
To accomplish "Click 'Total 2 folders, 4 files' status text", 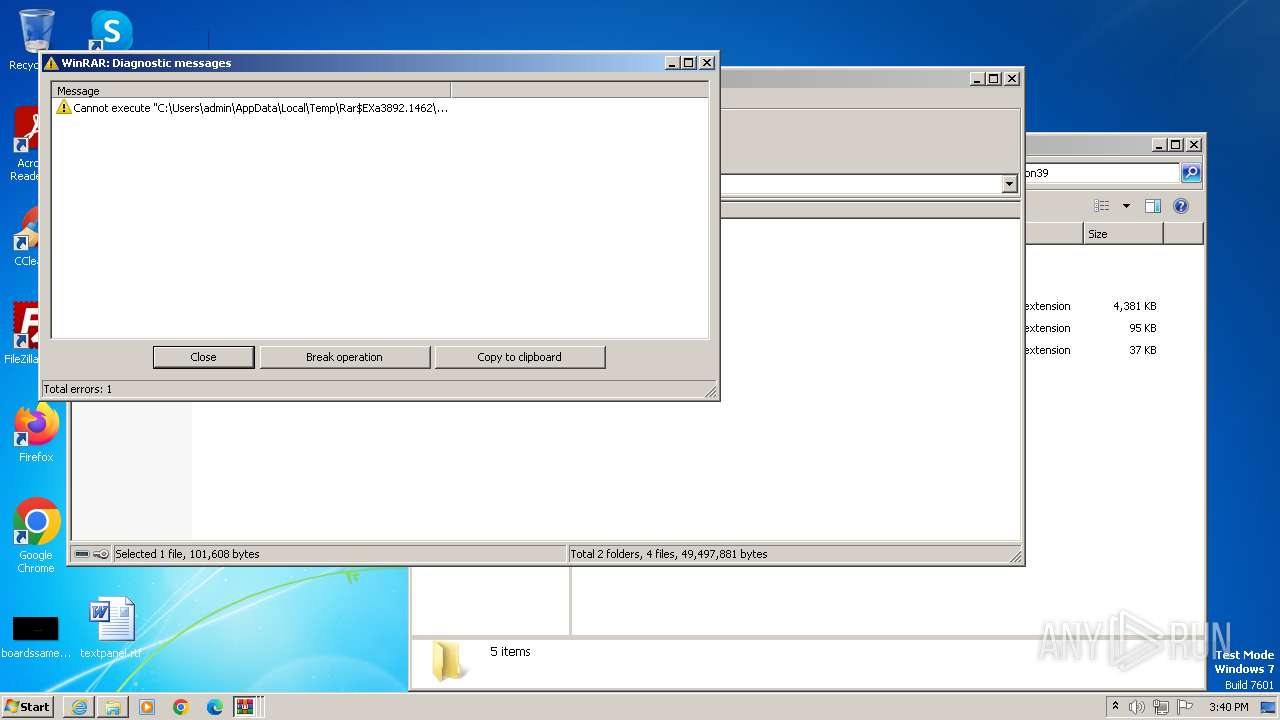I will (669, 554).
